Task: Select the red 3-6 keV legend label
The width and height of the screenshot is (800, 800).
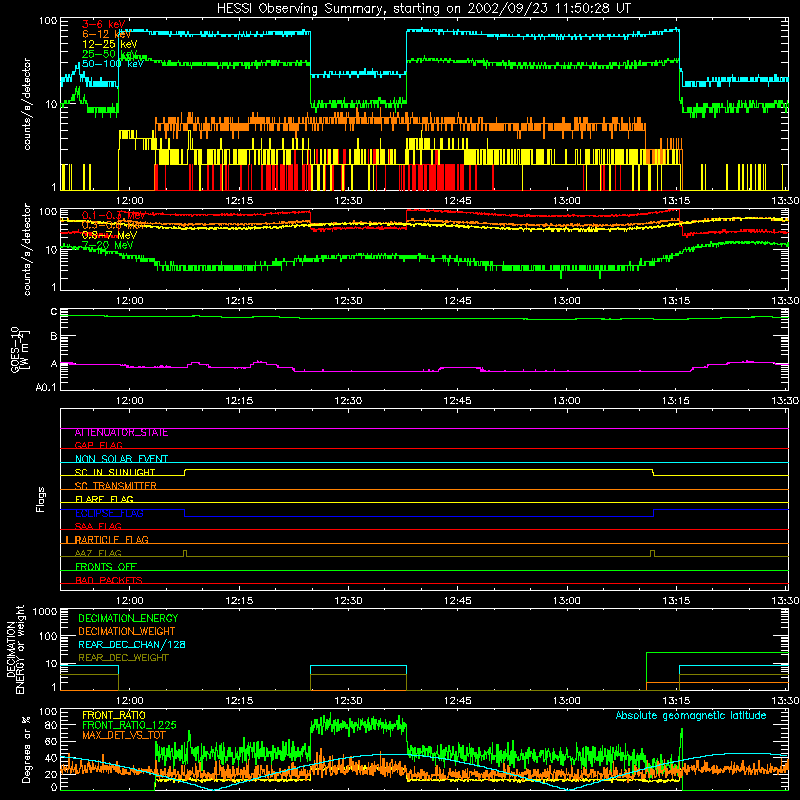Action: click(x=103, y=24)
